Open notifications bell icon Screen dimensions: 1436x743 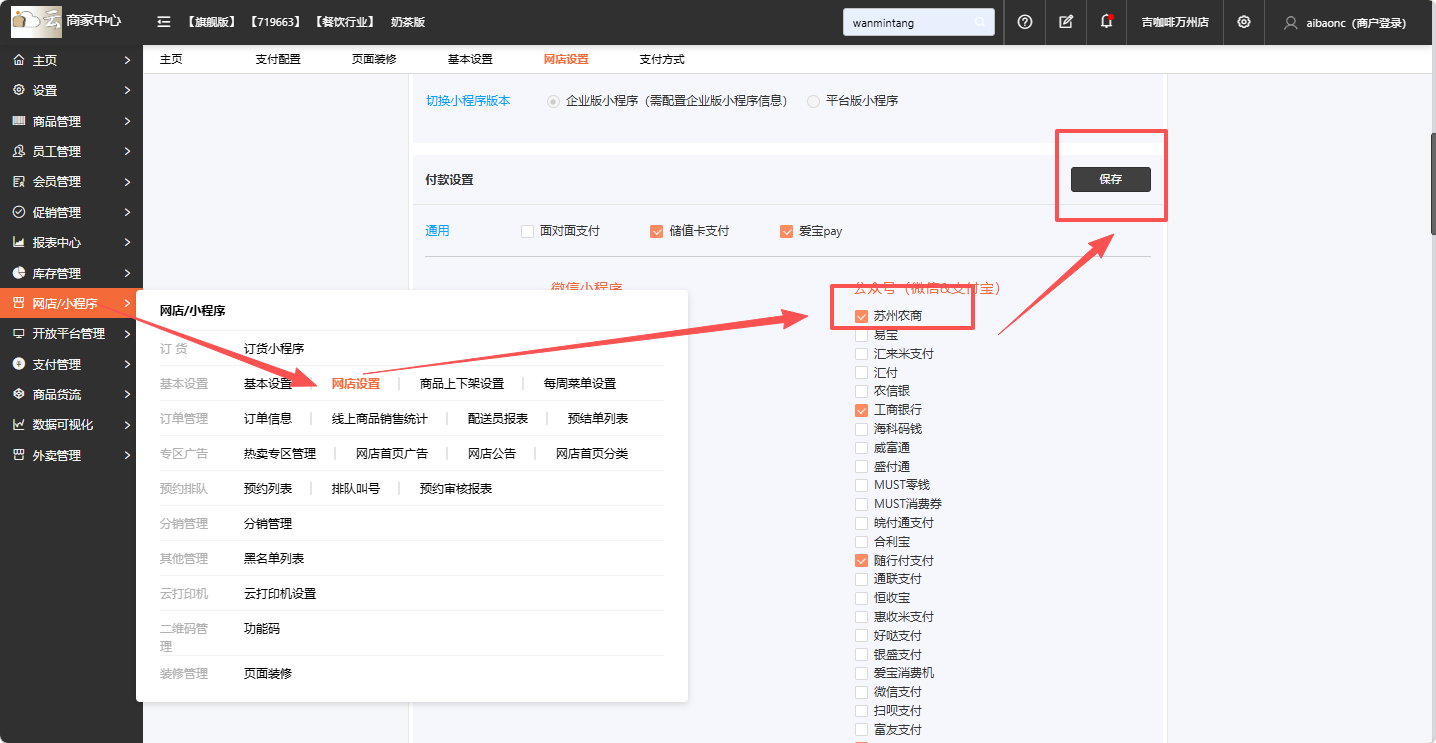(1106, 21)
